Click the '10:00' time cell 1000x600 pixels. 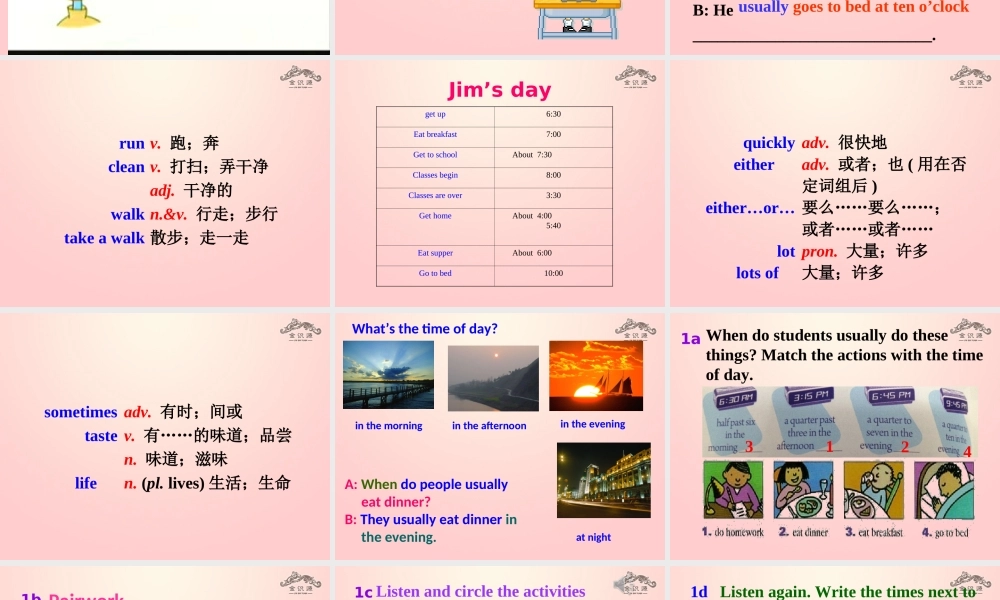tap(553, 275)
